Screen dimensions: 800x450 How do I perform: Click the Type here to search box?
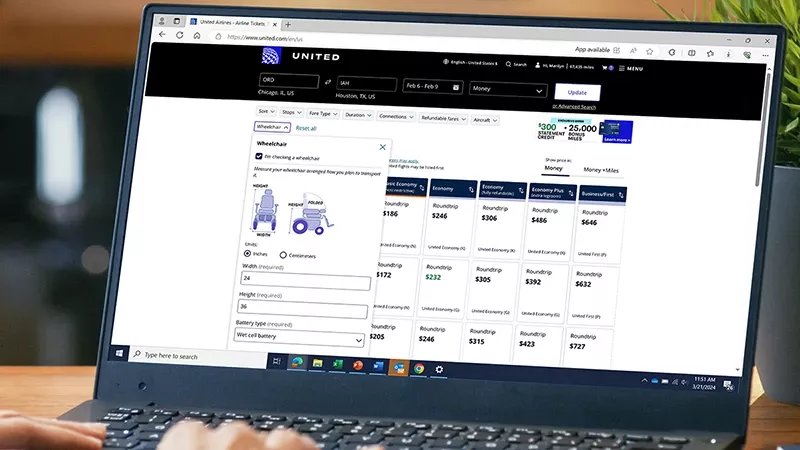(198, 356)
